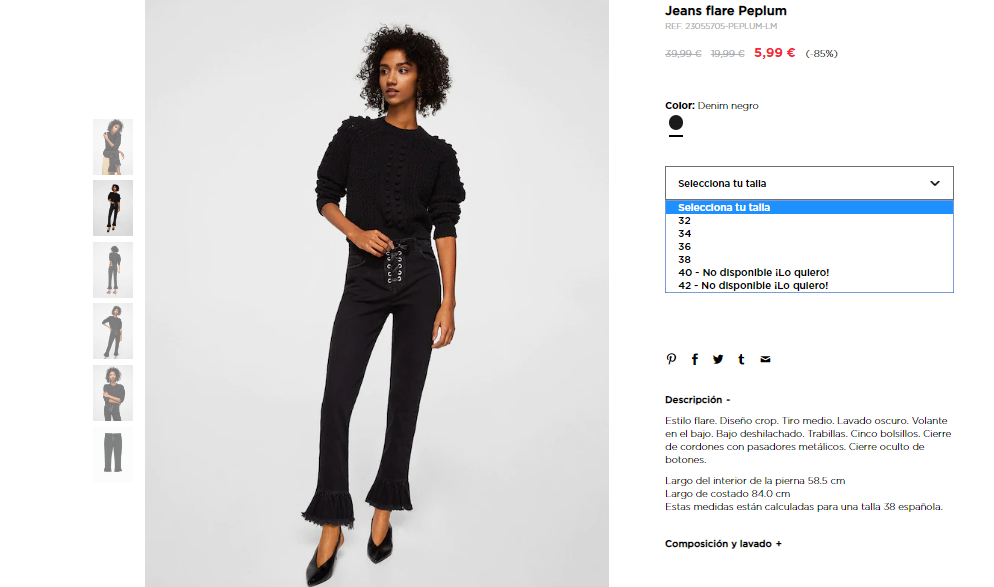Share product on Facebook
The width and height of the screenshot is (994, 587).
tap(695, 359)
